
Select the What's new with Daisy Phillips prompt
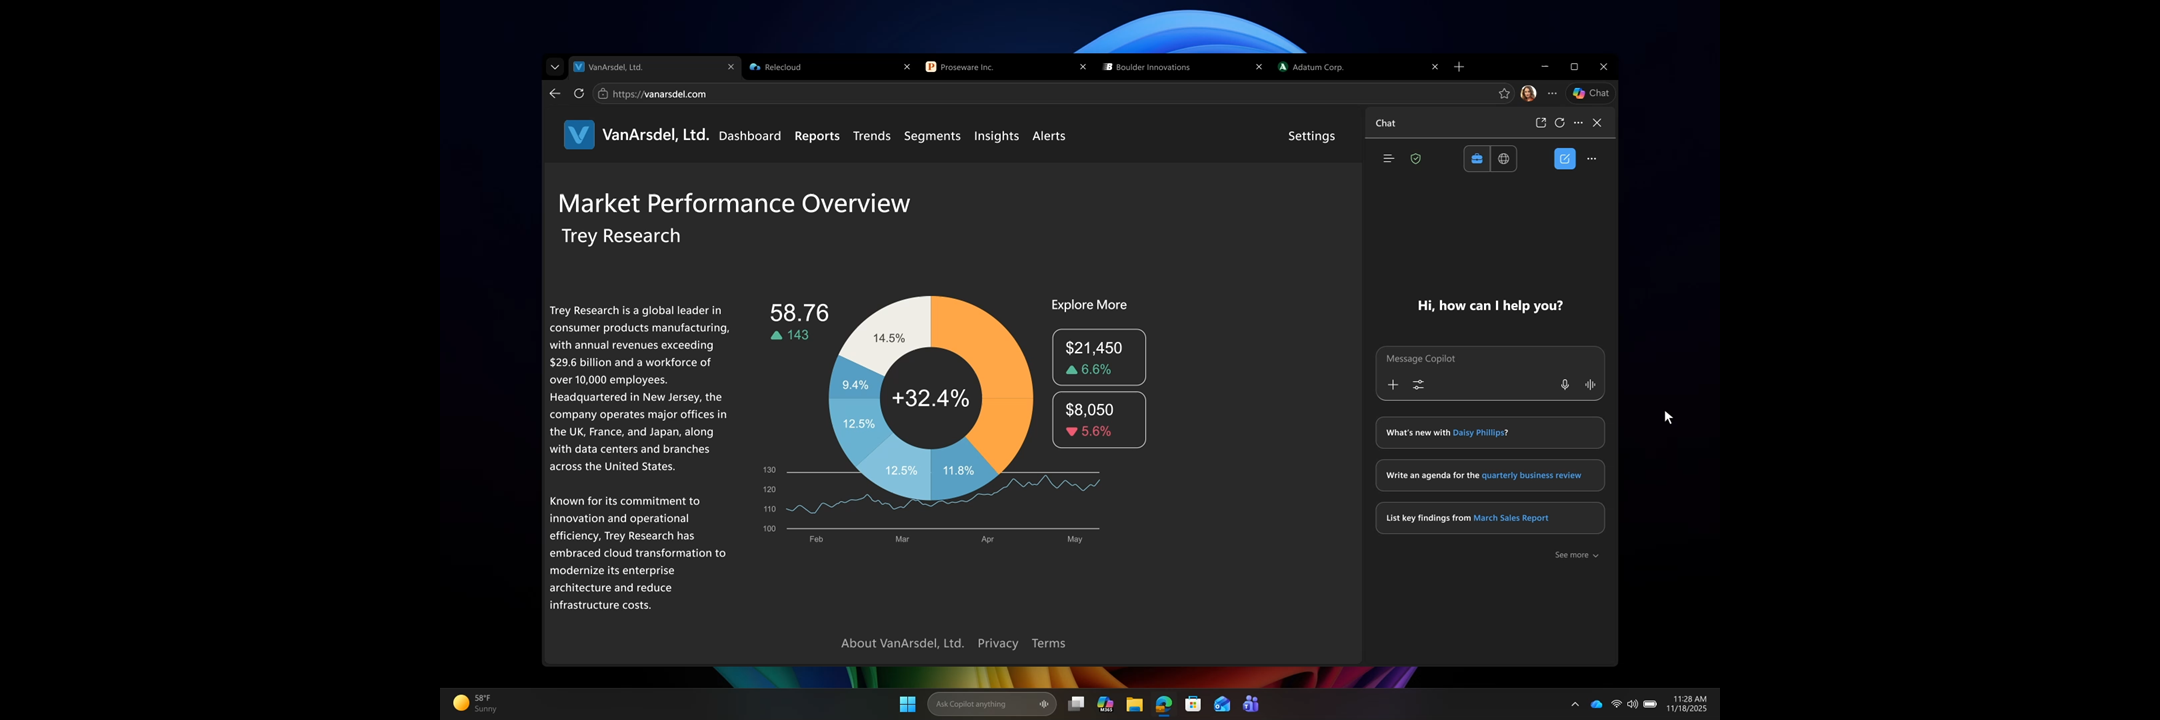coord(1490,433)
